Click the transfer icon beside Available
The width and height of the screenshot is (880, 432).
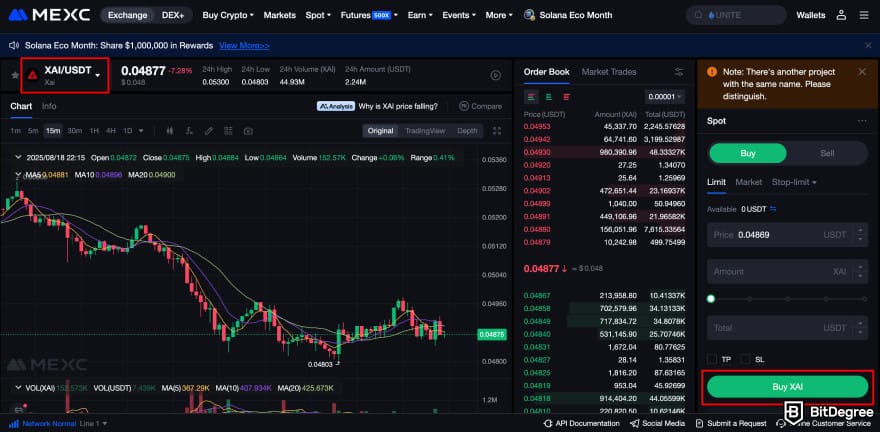click(773, 209)
